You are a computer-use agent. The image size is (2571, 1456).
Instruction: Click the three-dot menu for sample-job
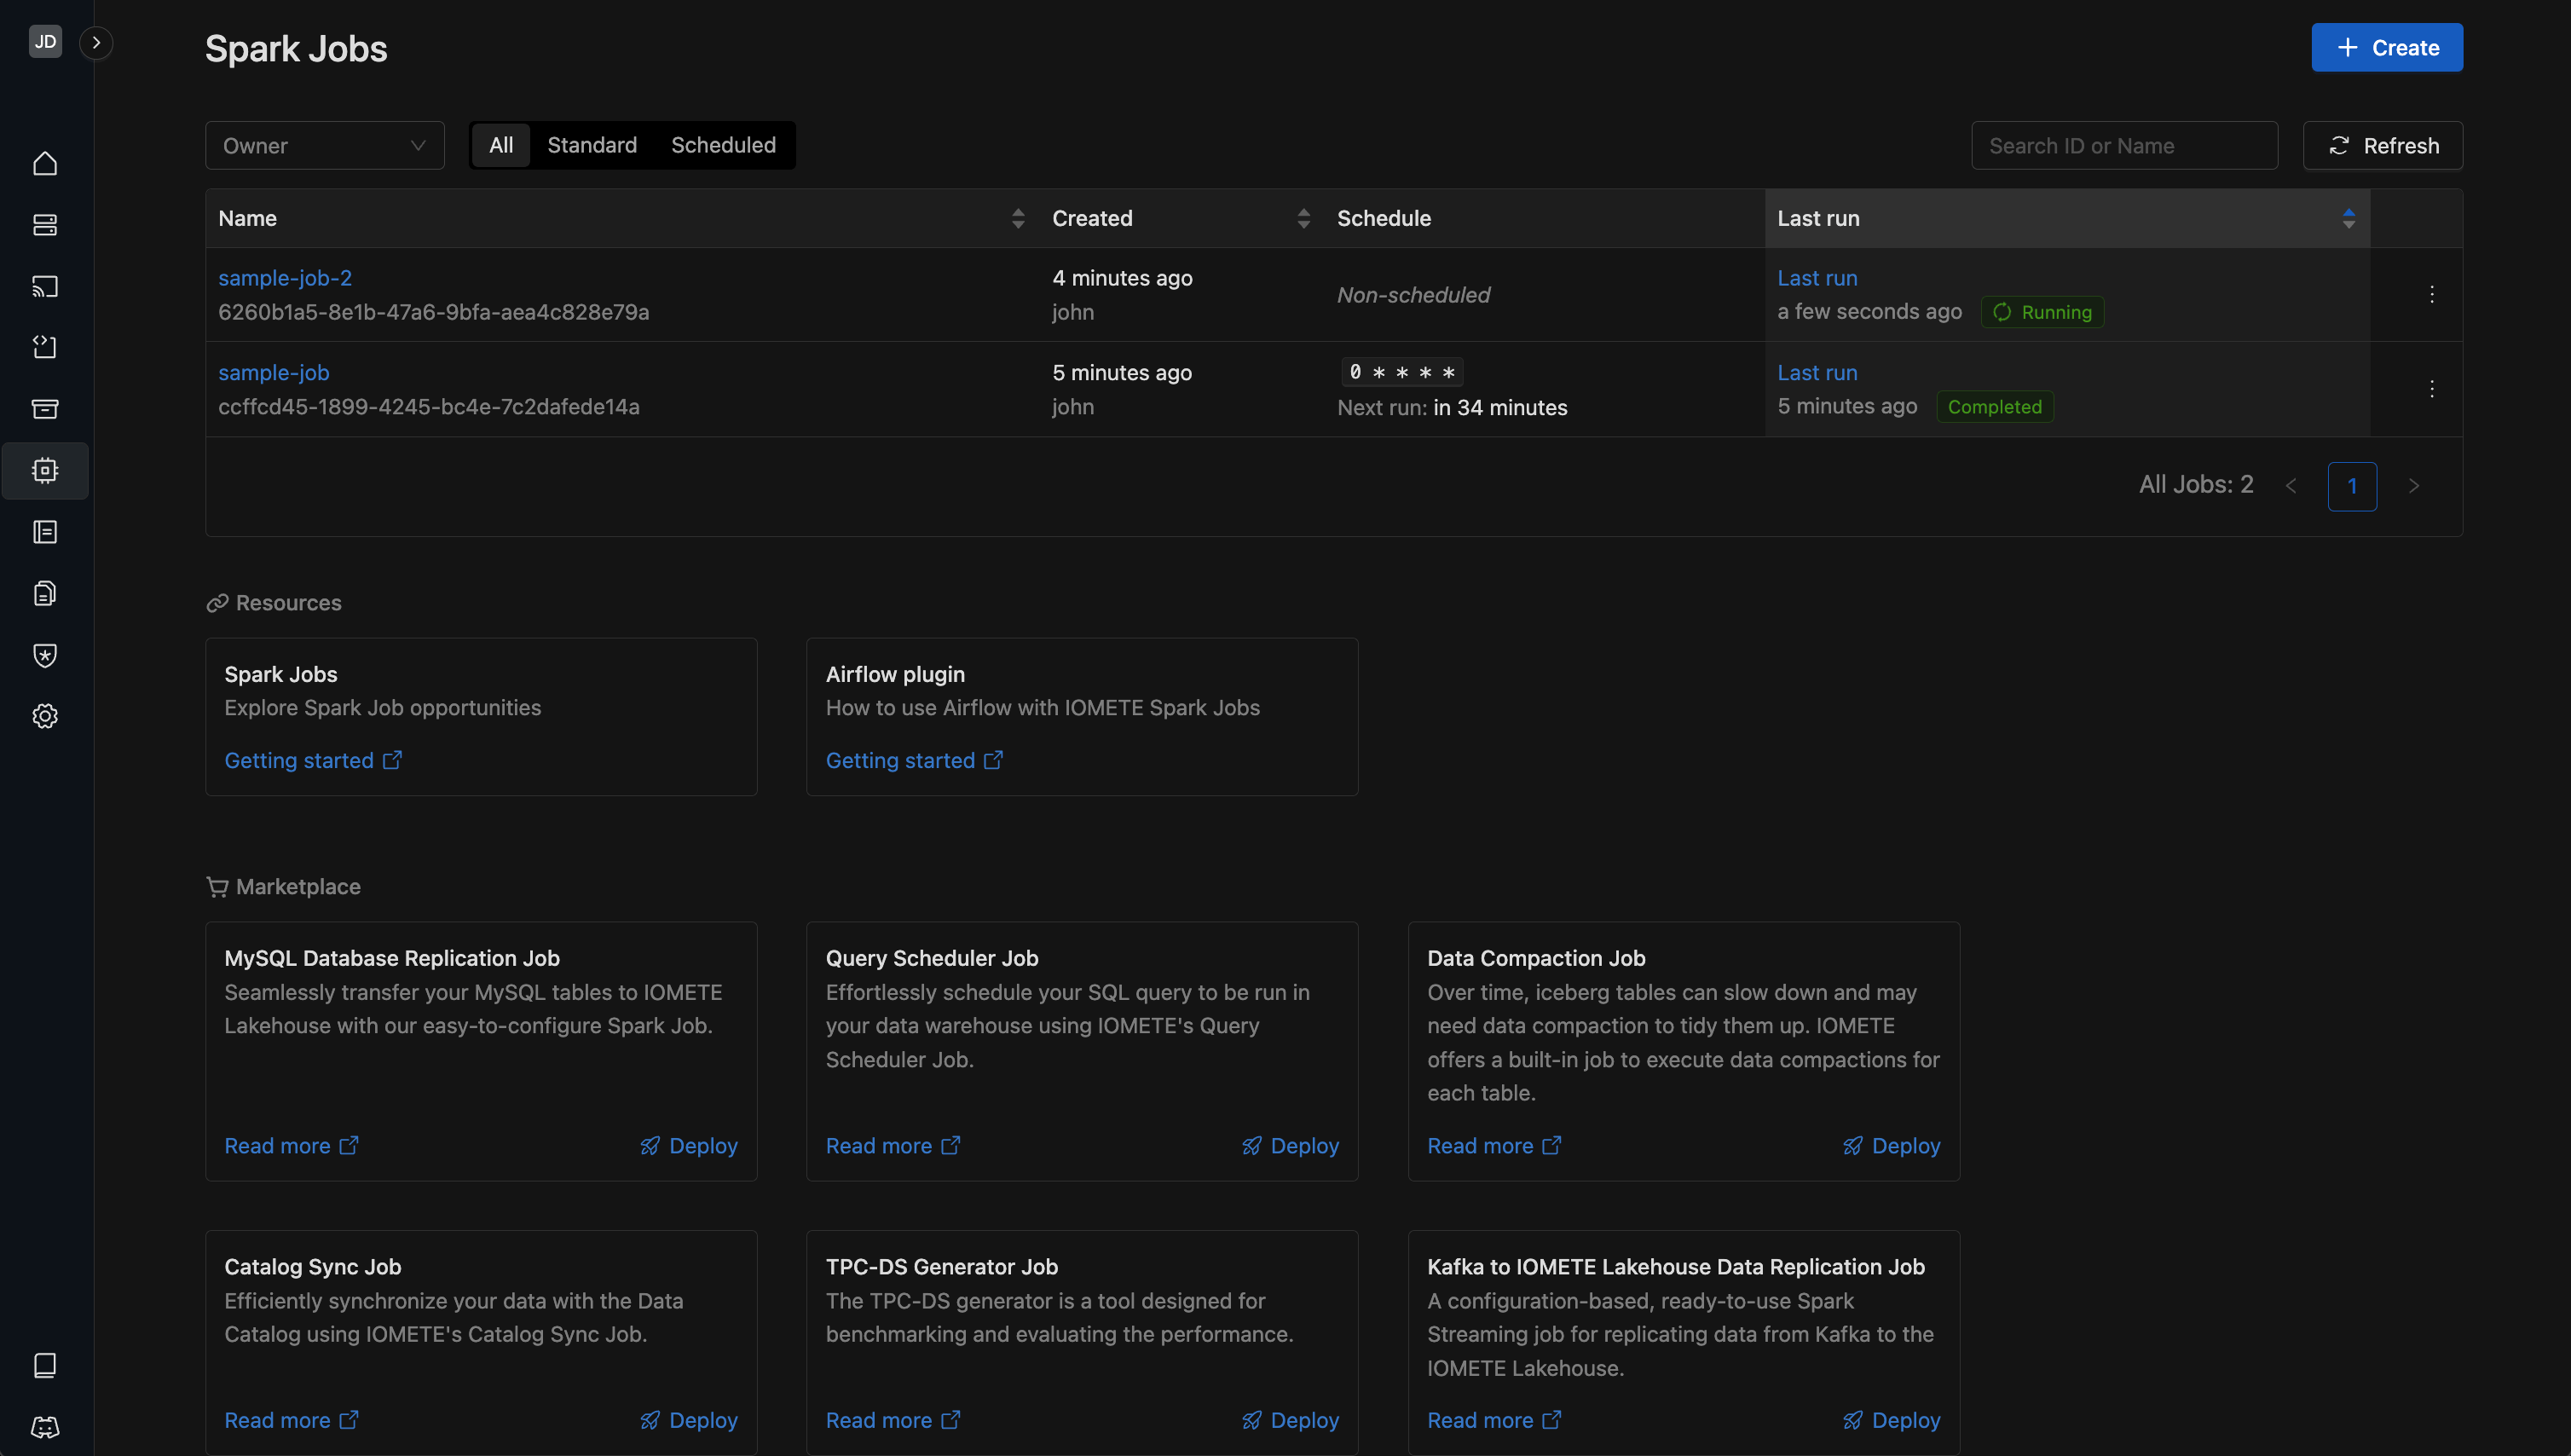tap(2432, 389)
